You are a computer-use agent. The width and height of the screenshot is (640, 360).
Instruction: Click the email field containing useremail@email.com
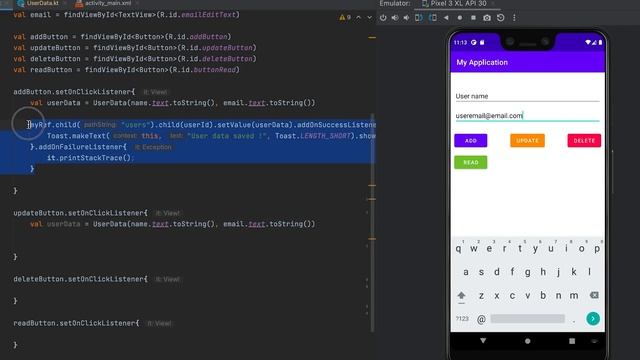pos(527,116)
